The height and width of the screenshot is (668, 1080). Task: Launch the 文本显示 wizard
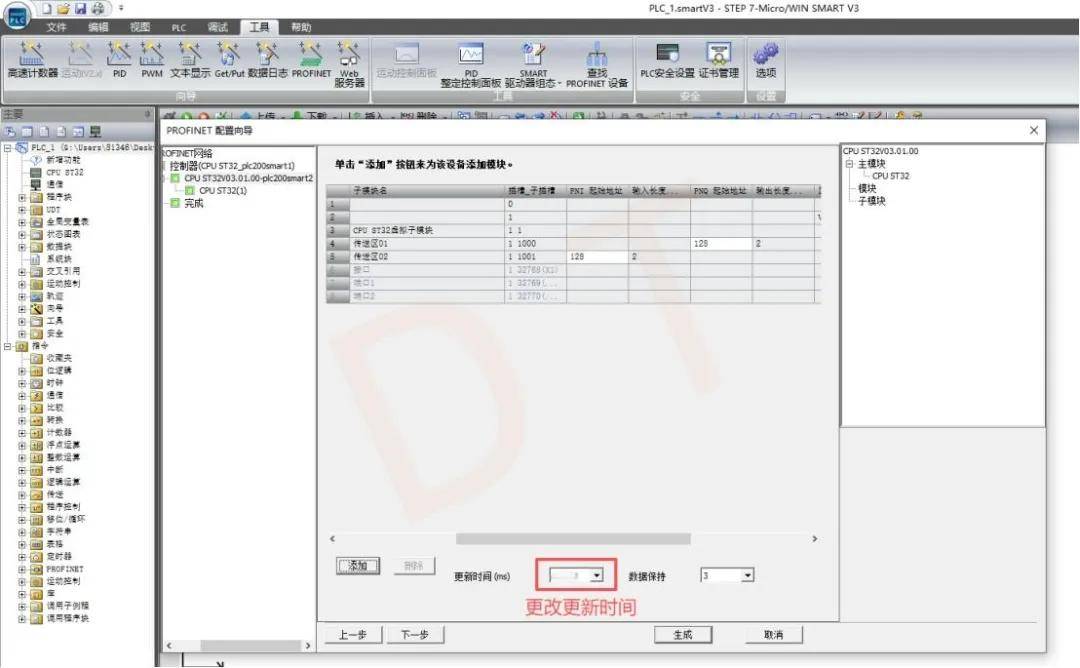tap(189, 60)
